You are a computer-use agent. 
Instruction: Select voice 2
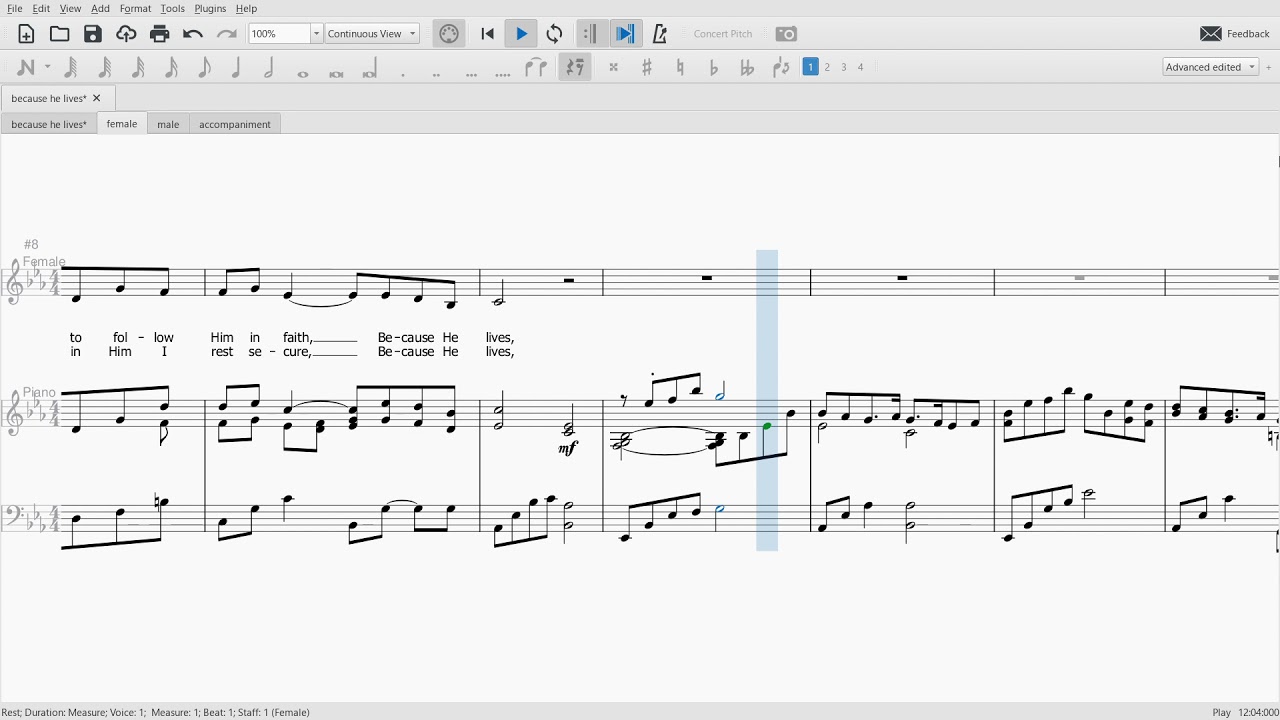(x=828, y=67)
